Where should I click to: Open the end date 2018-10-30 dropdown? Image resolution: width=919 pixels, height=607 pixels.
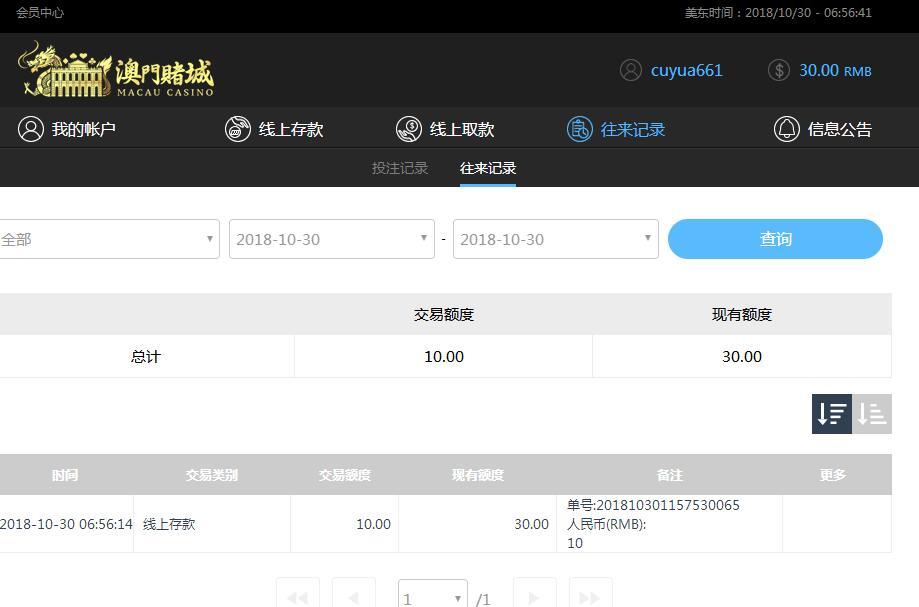[x=556, y=239]
